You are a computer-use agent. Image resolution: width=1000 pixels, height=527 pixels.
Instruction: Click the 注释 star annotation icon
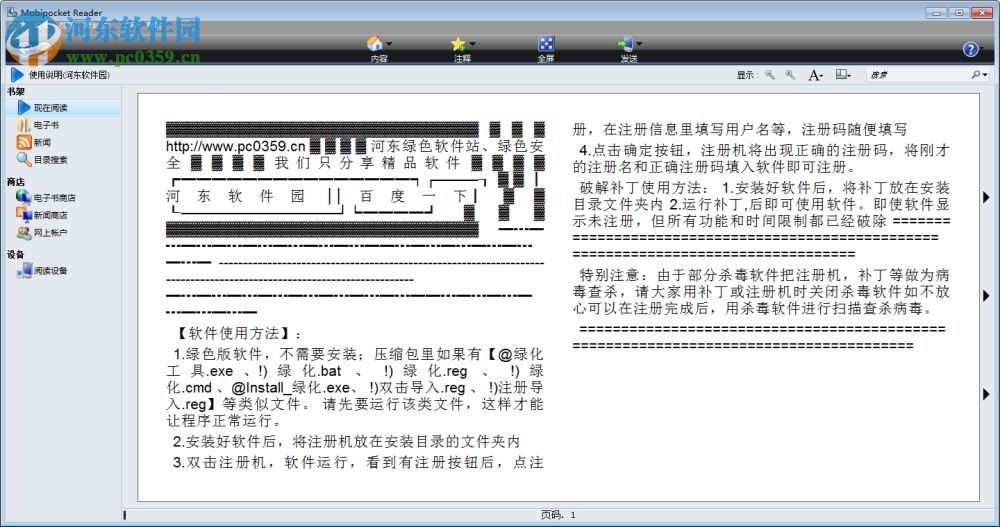click(458, 43)
